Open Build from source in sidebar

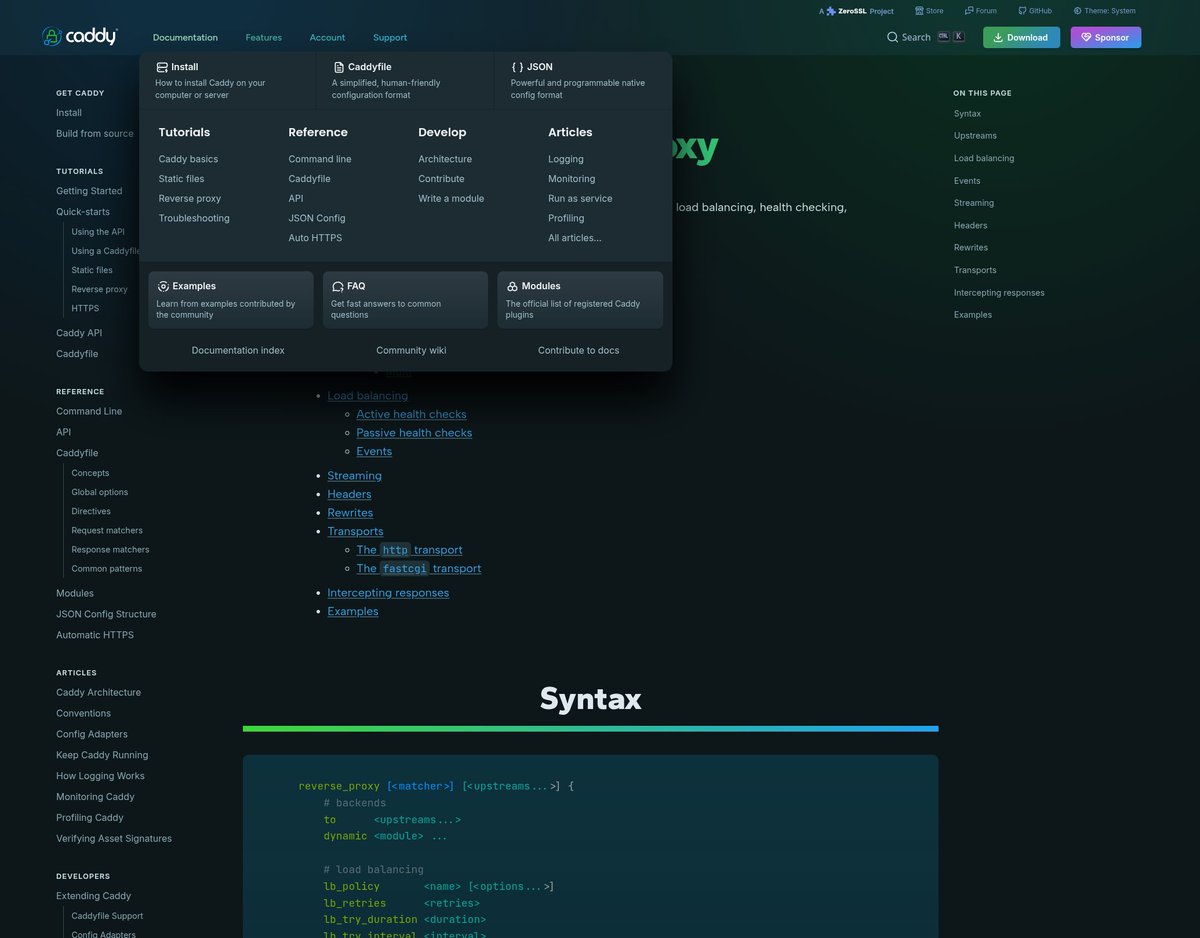pos(95,133)
